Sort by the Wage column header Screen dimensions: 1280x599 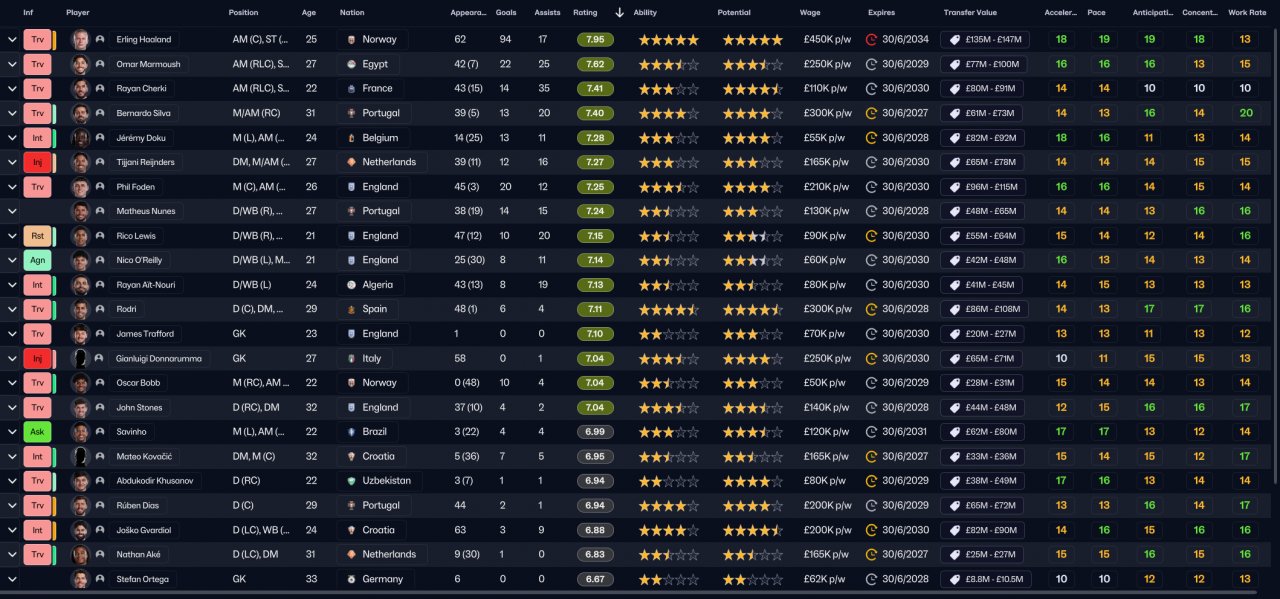coord(810,13)
